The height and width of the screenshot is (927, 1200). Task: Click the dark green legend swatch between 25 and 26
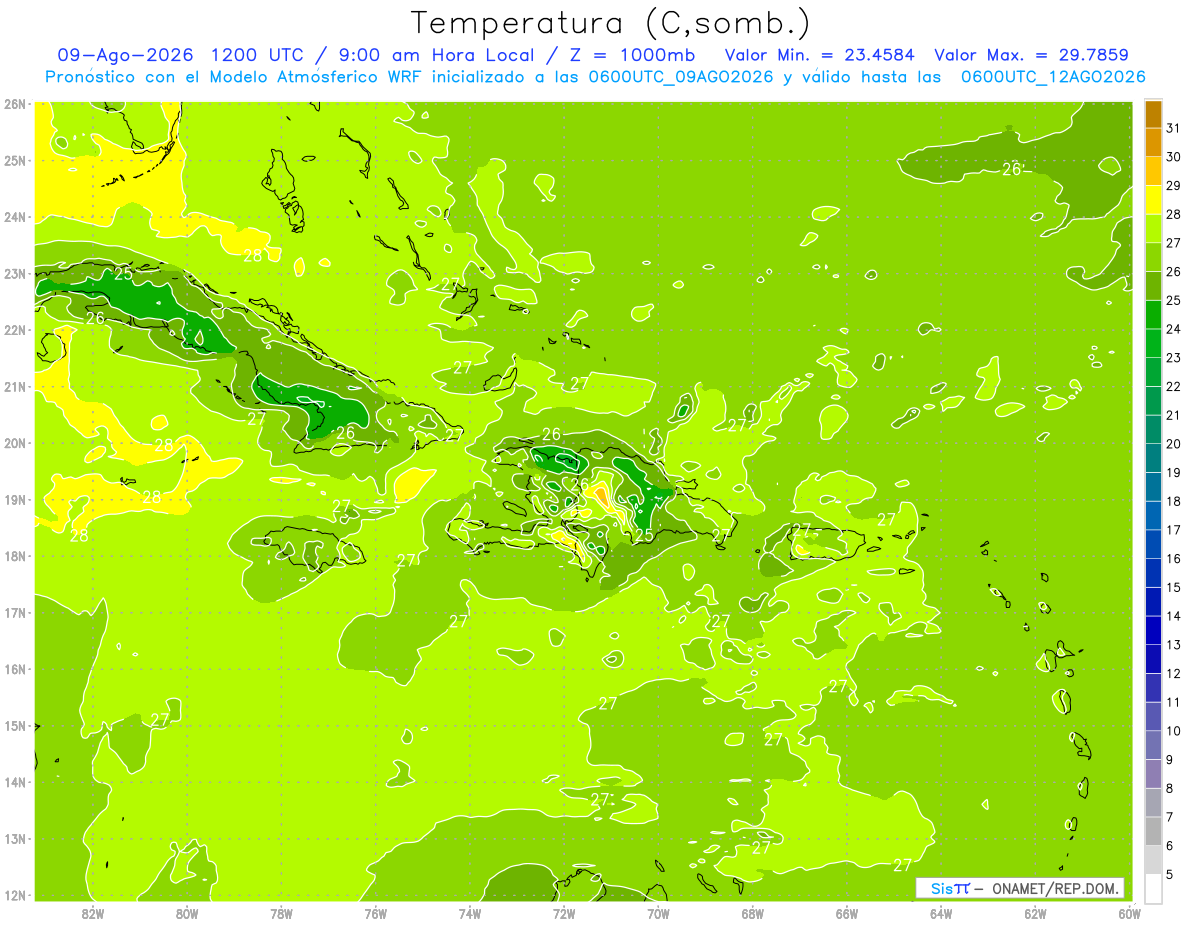point(1153,285)
